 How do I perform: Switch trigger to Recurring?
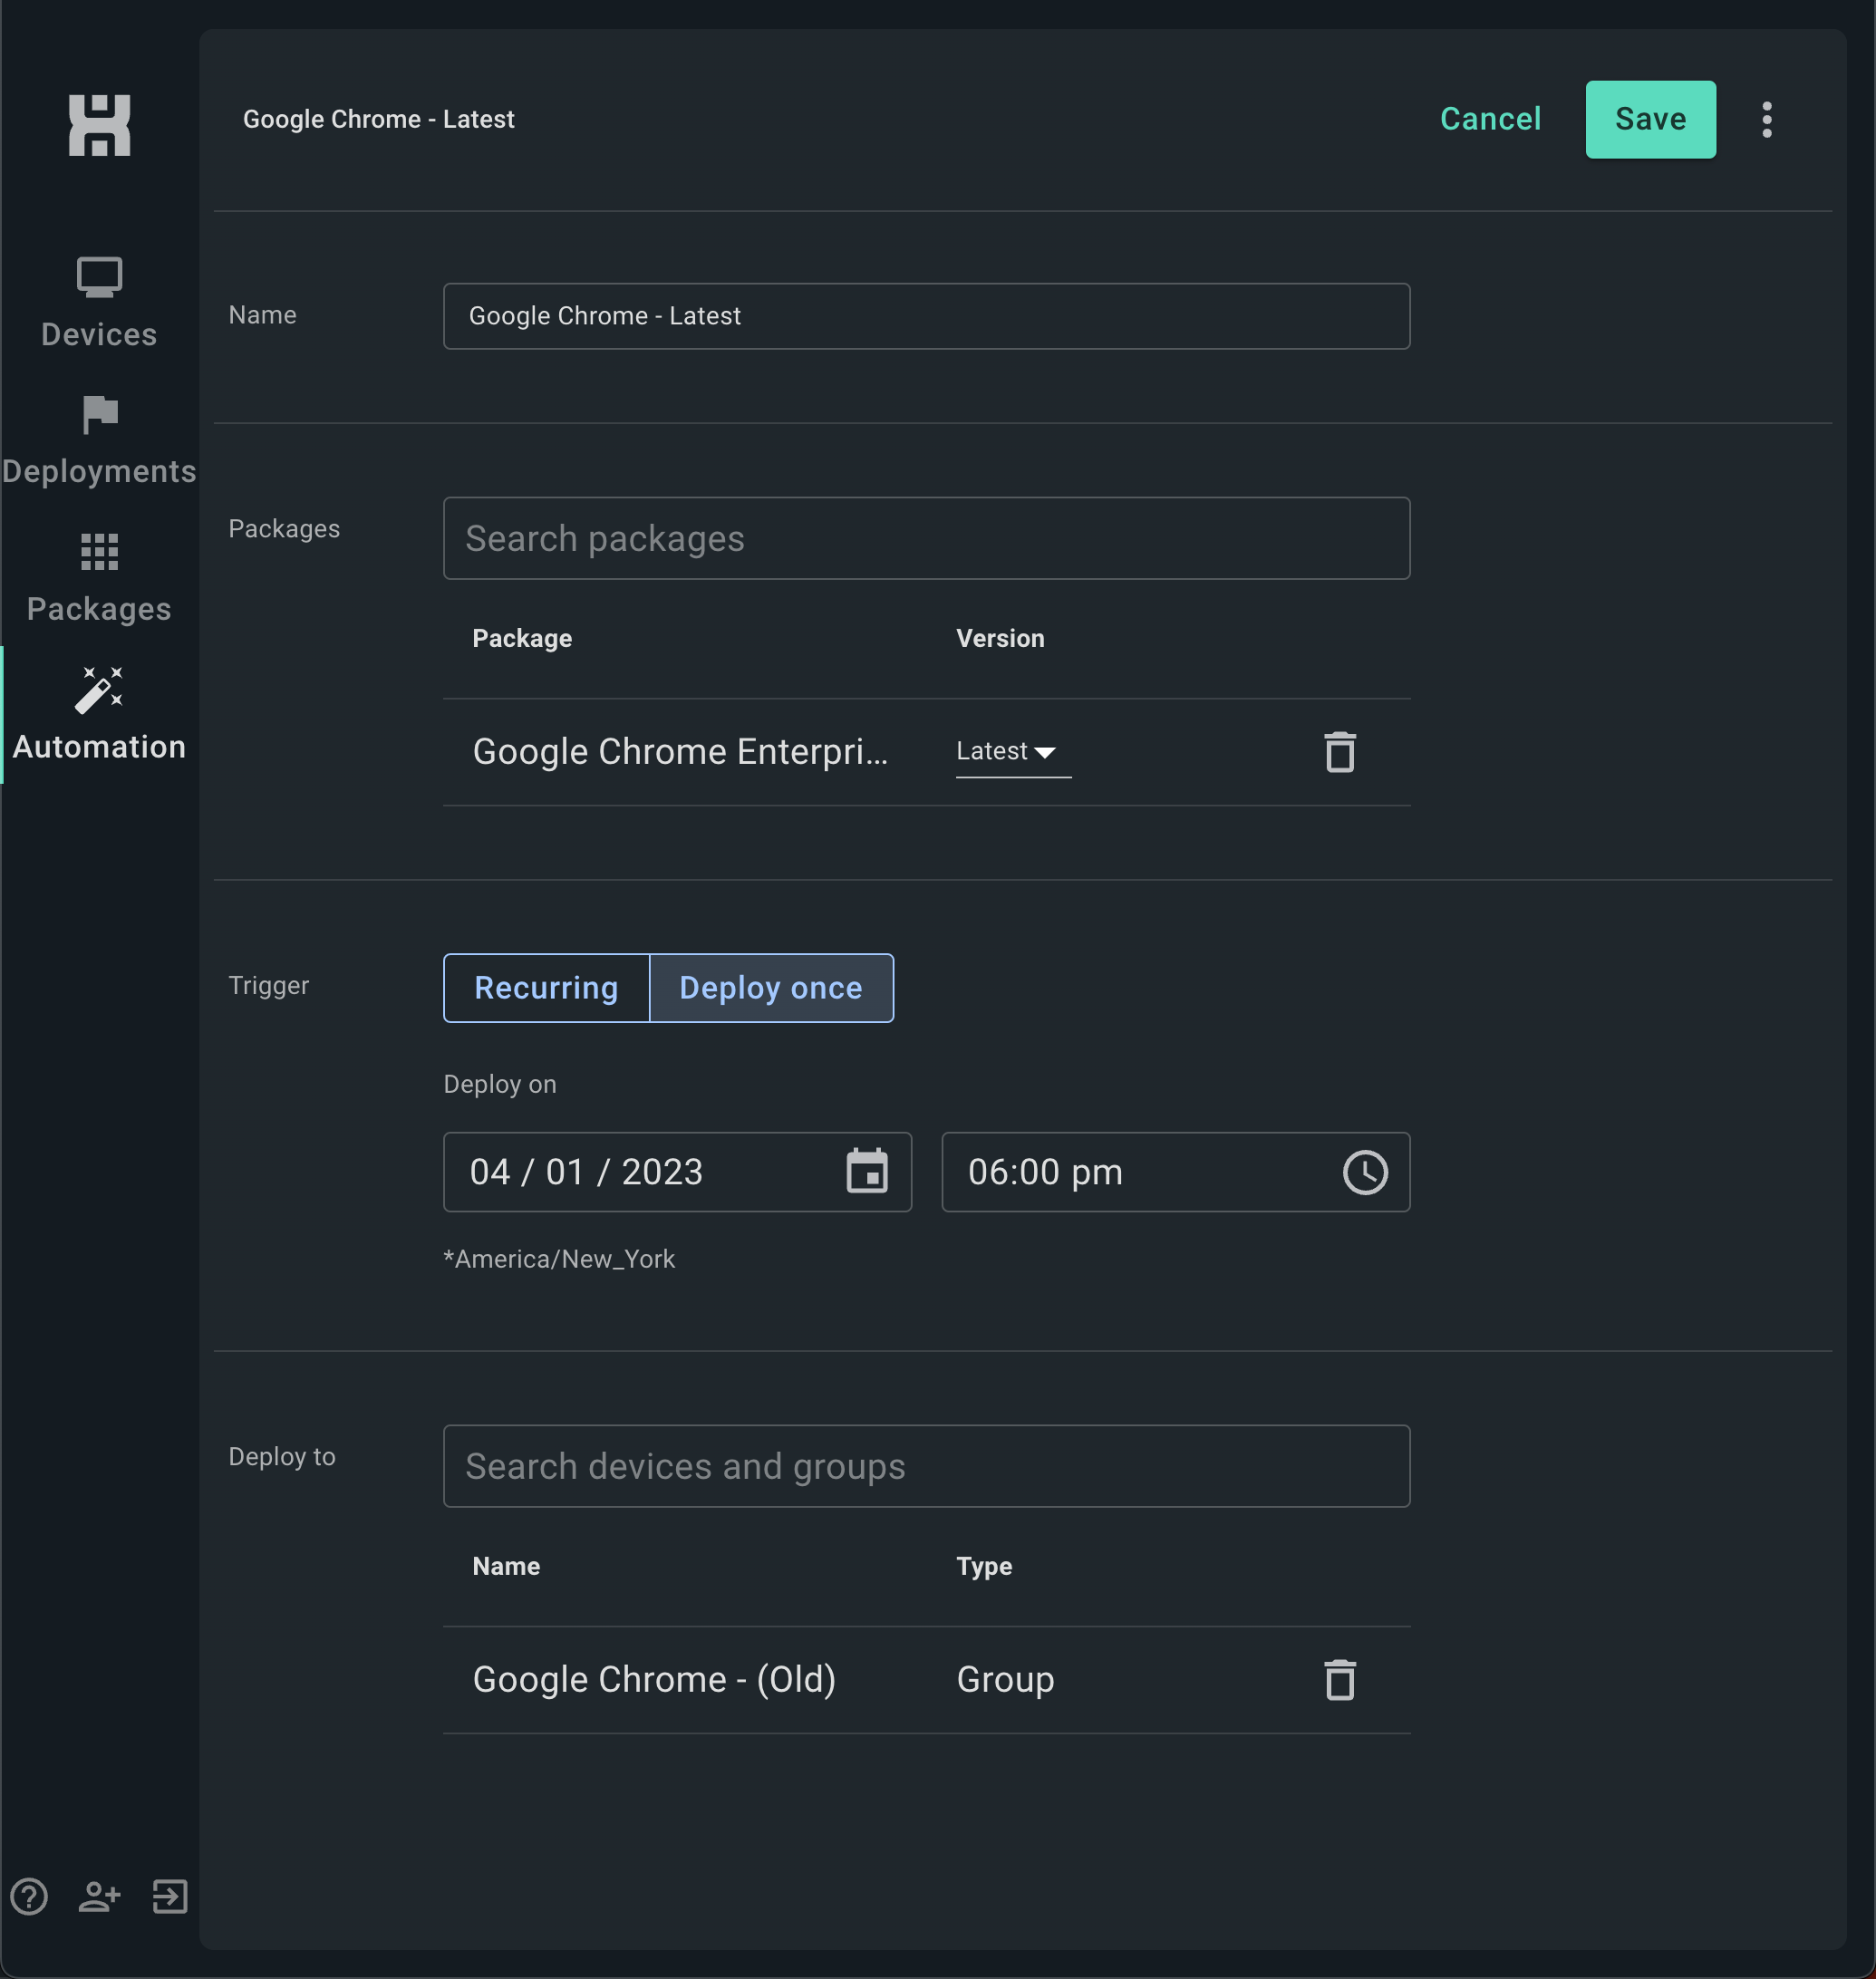click(546, 988)
